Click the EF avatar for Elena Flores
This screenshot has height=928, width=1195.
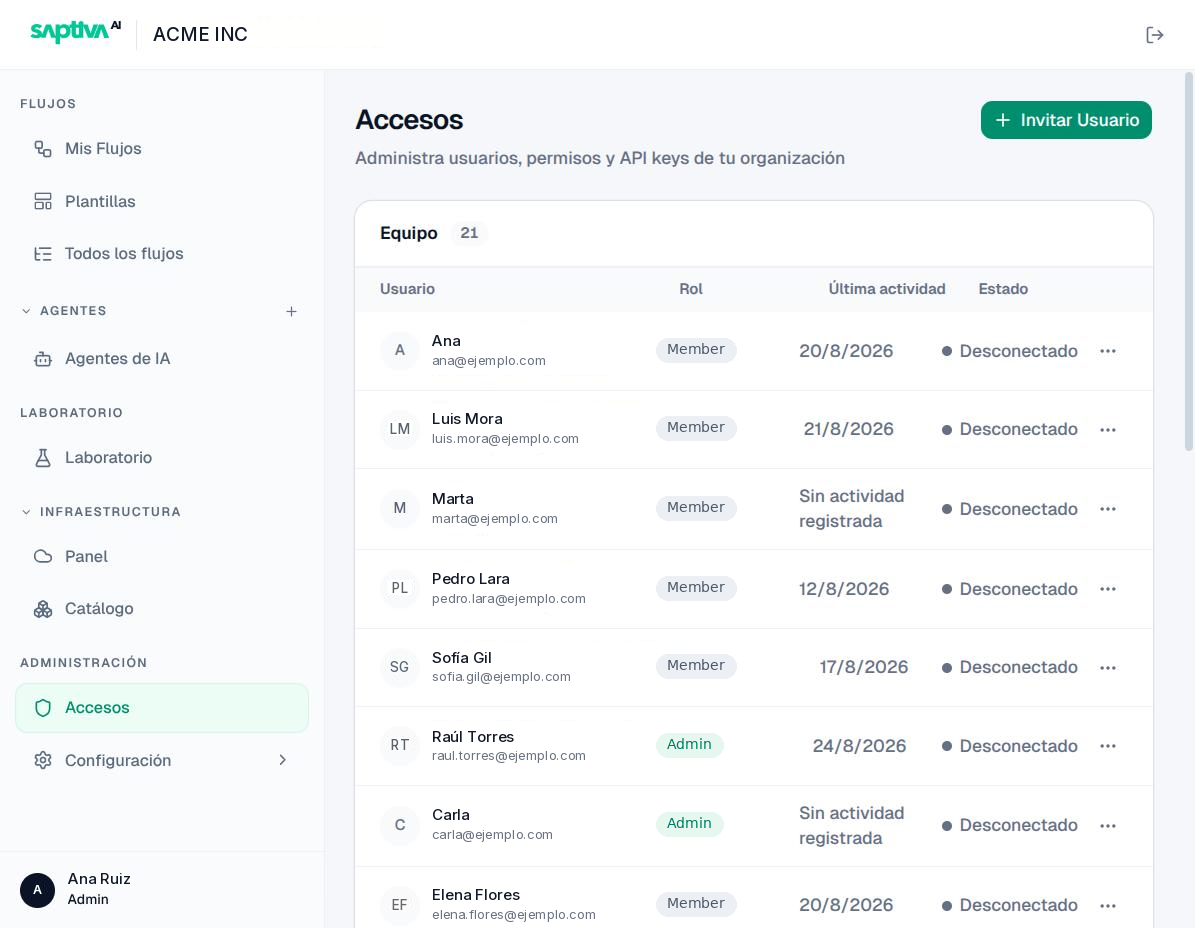click(399, 904)
